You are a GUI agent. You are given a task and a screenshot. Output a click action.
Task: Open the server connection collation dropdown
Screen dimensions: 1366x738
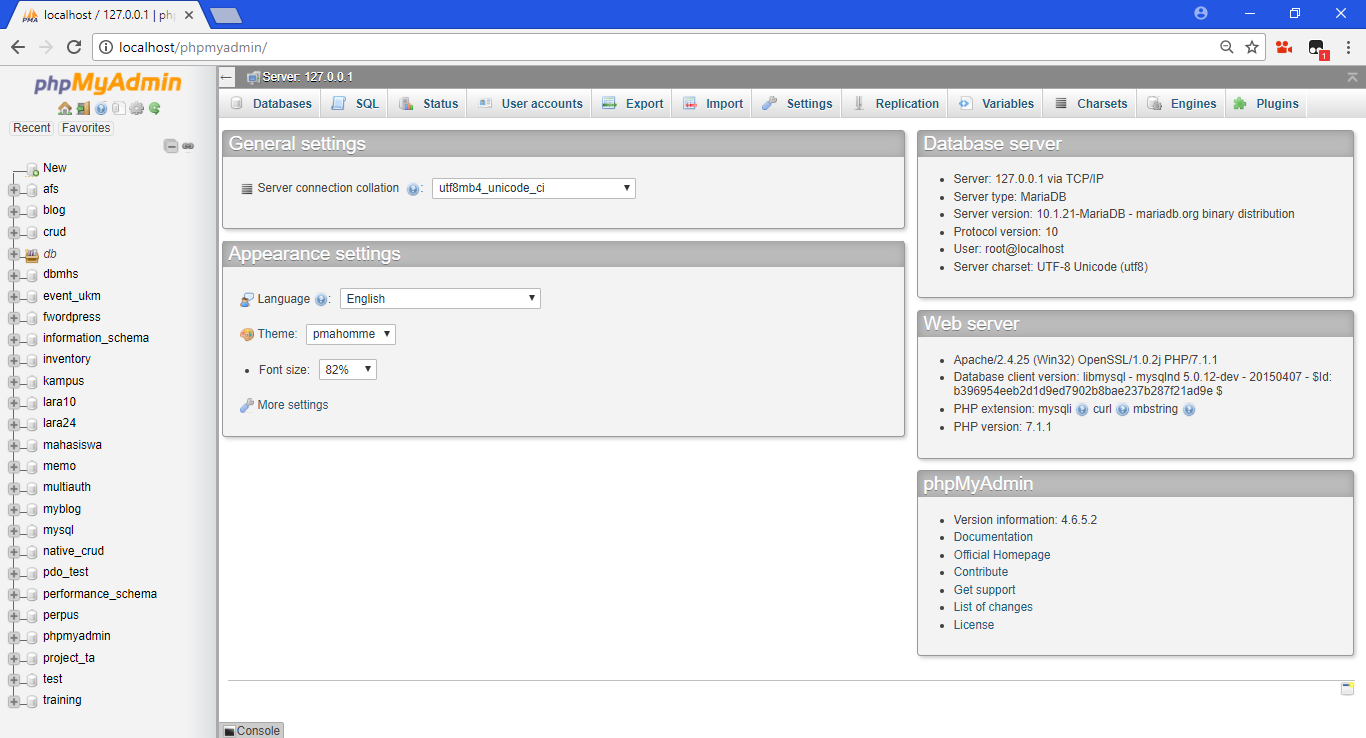533,188
